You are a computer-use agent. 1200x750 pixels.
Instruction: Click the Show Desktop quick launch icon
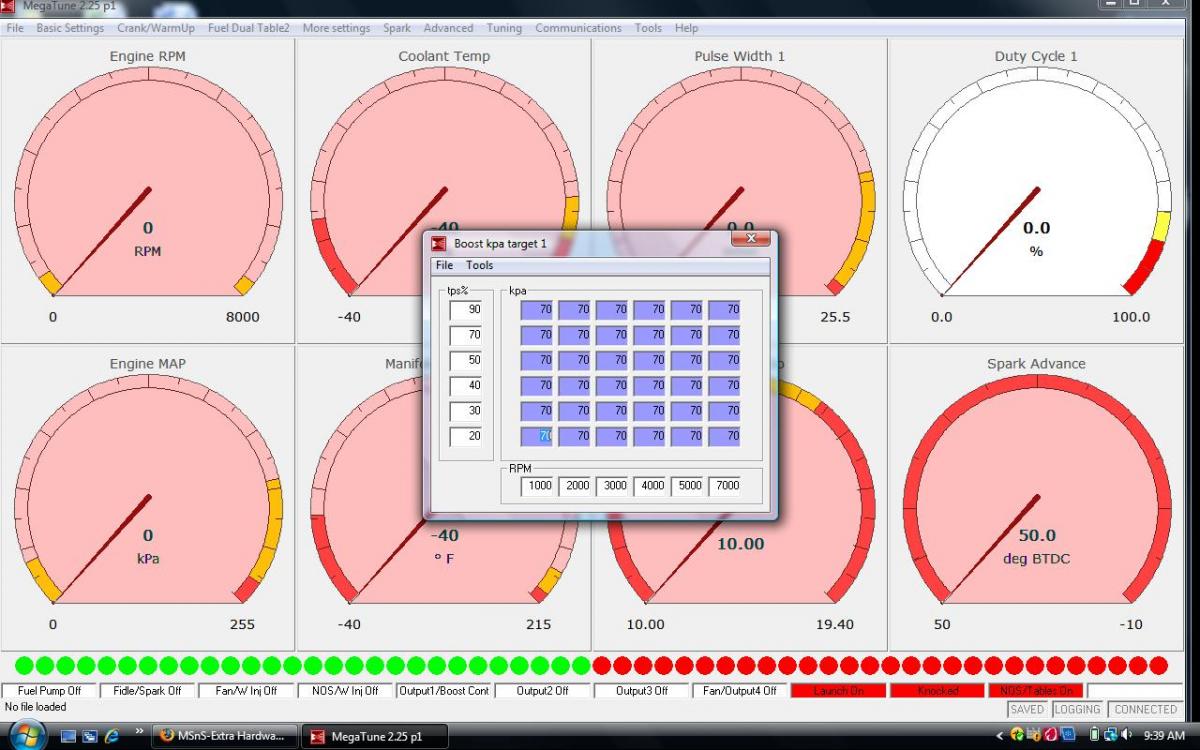[69, 736]
